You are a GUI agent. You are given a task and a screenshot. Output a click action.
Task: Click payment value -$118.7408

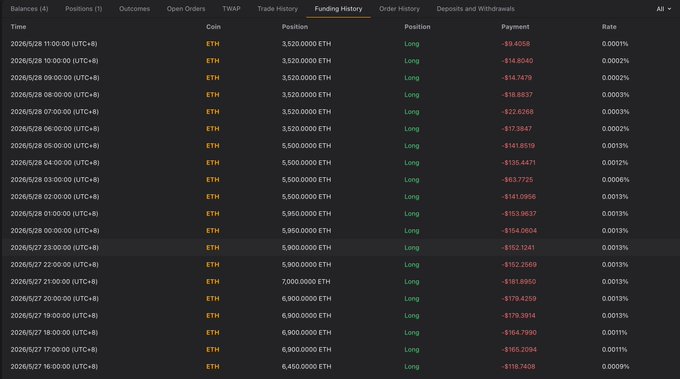[518, 366]
